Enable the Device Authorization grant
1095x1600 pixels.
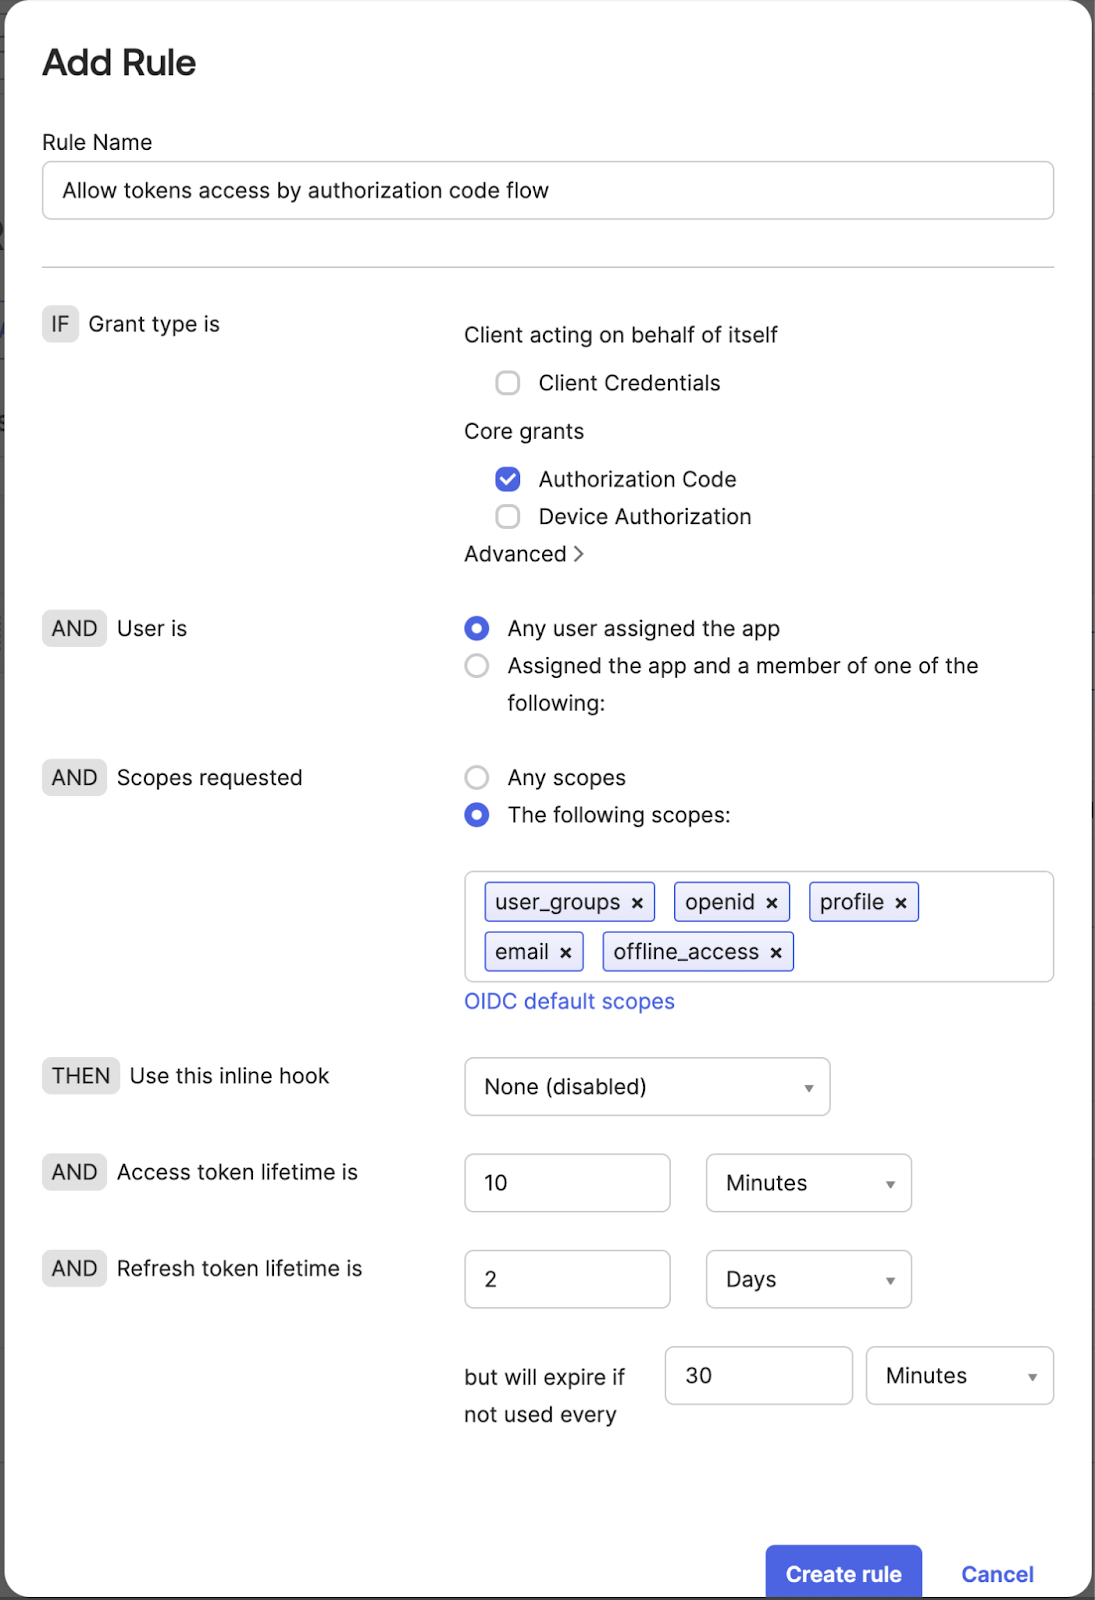point(508,517)
